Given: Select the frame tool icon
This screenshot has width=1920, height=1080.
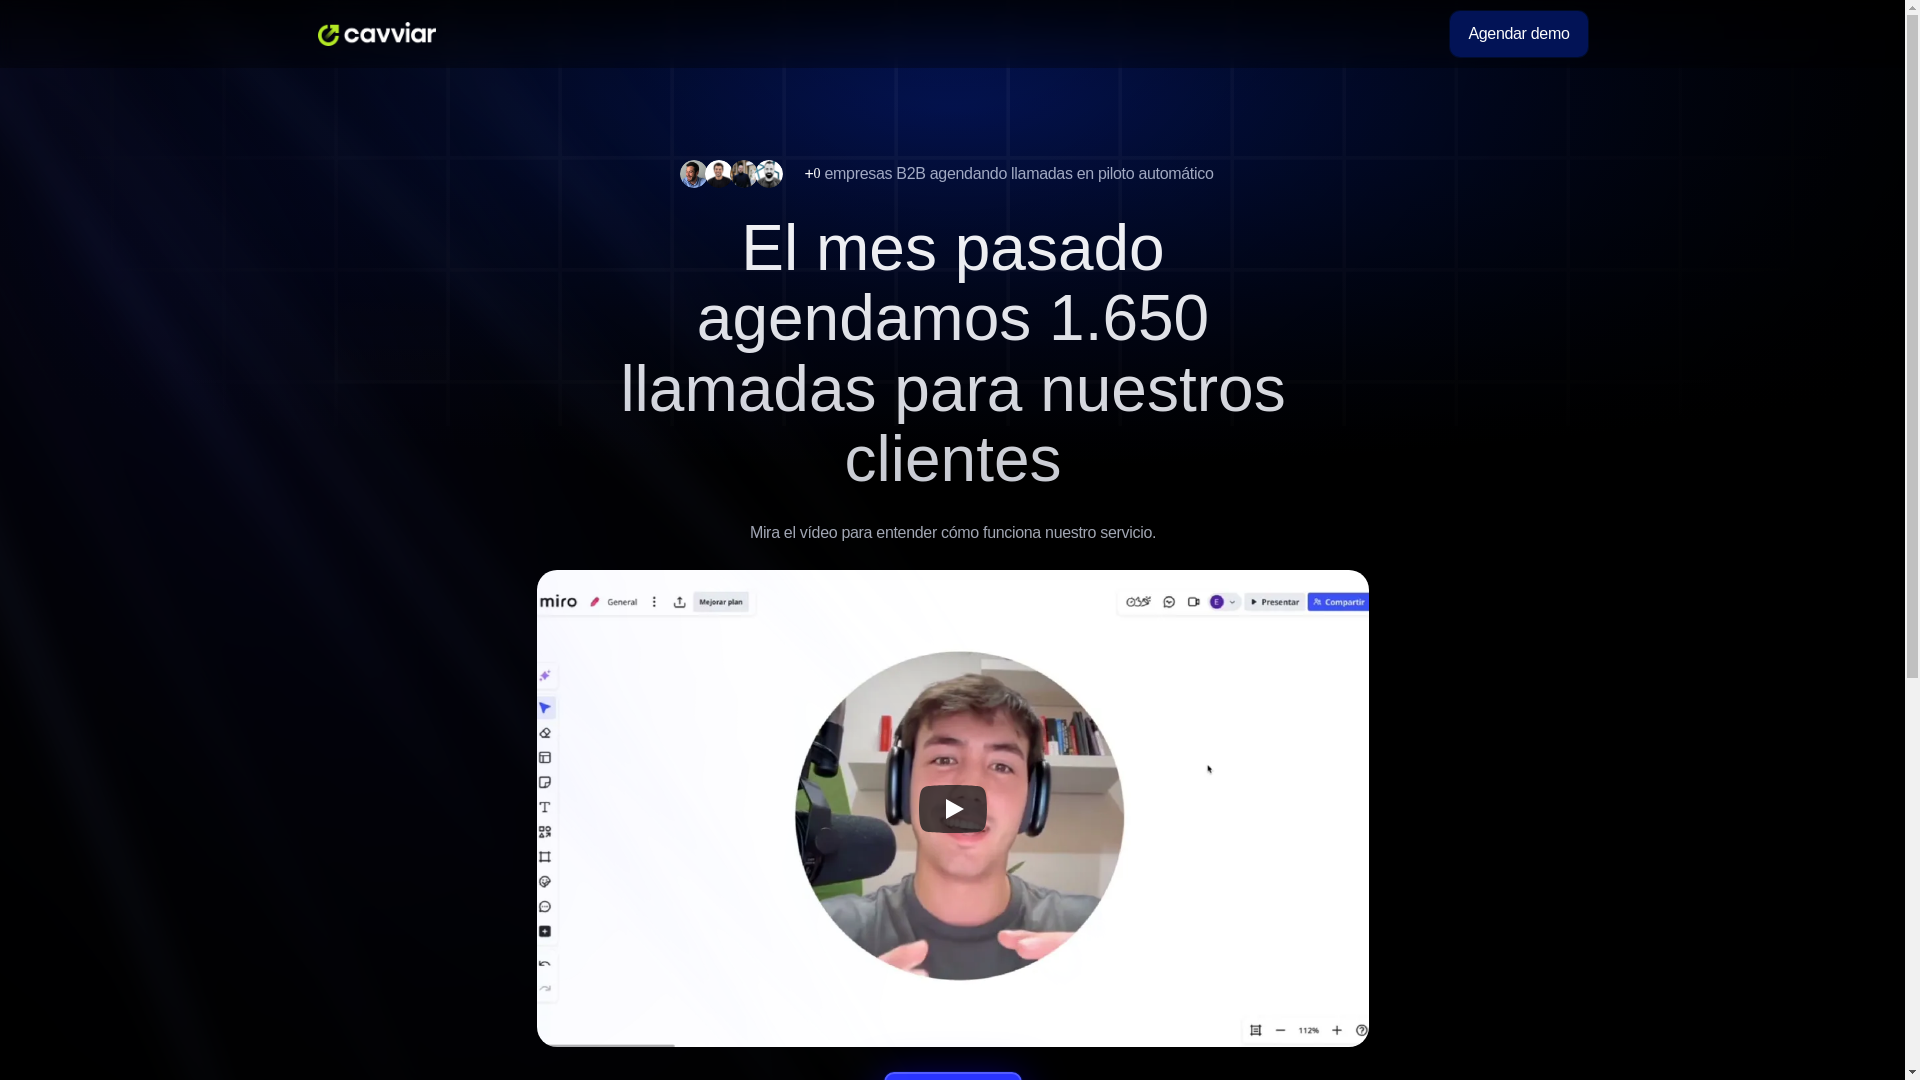Looking at the screenshot, I should click(x=545, y=857).
